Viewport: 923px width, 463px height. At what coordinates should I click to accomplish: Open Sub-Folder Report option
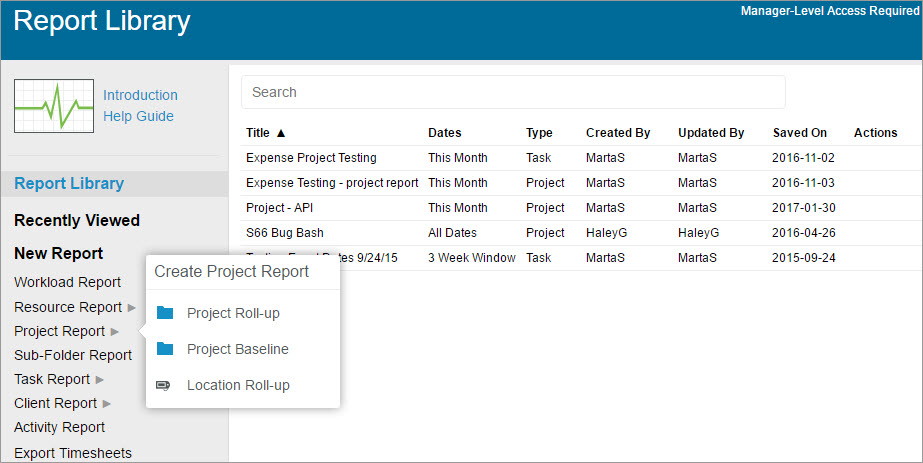point(73,355)
